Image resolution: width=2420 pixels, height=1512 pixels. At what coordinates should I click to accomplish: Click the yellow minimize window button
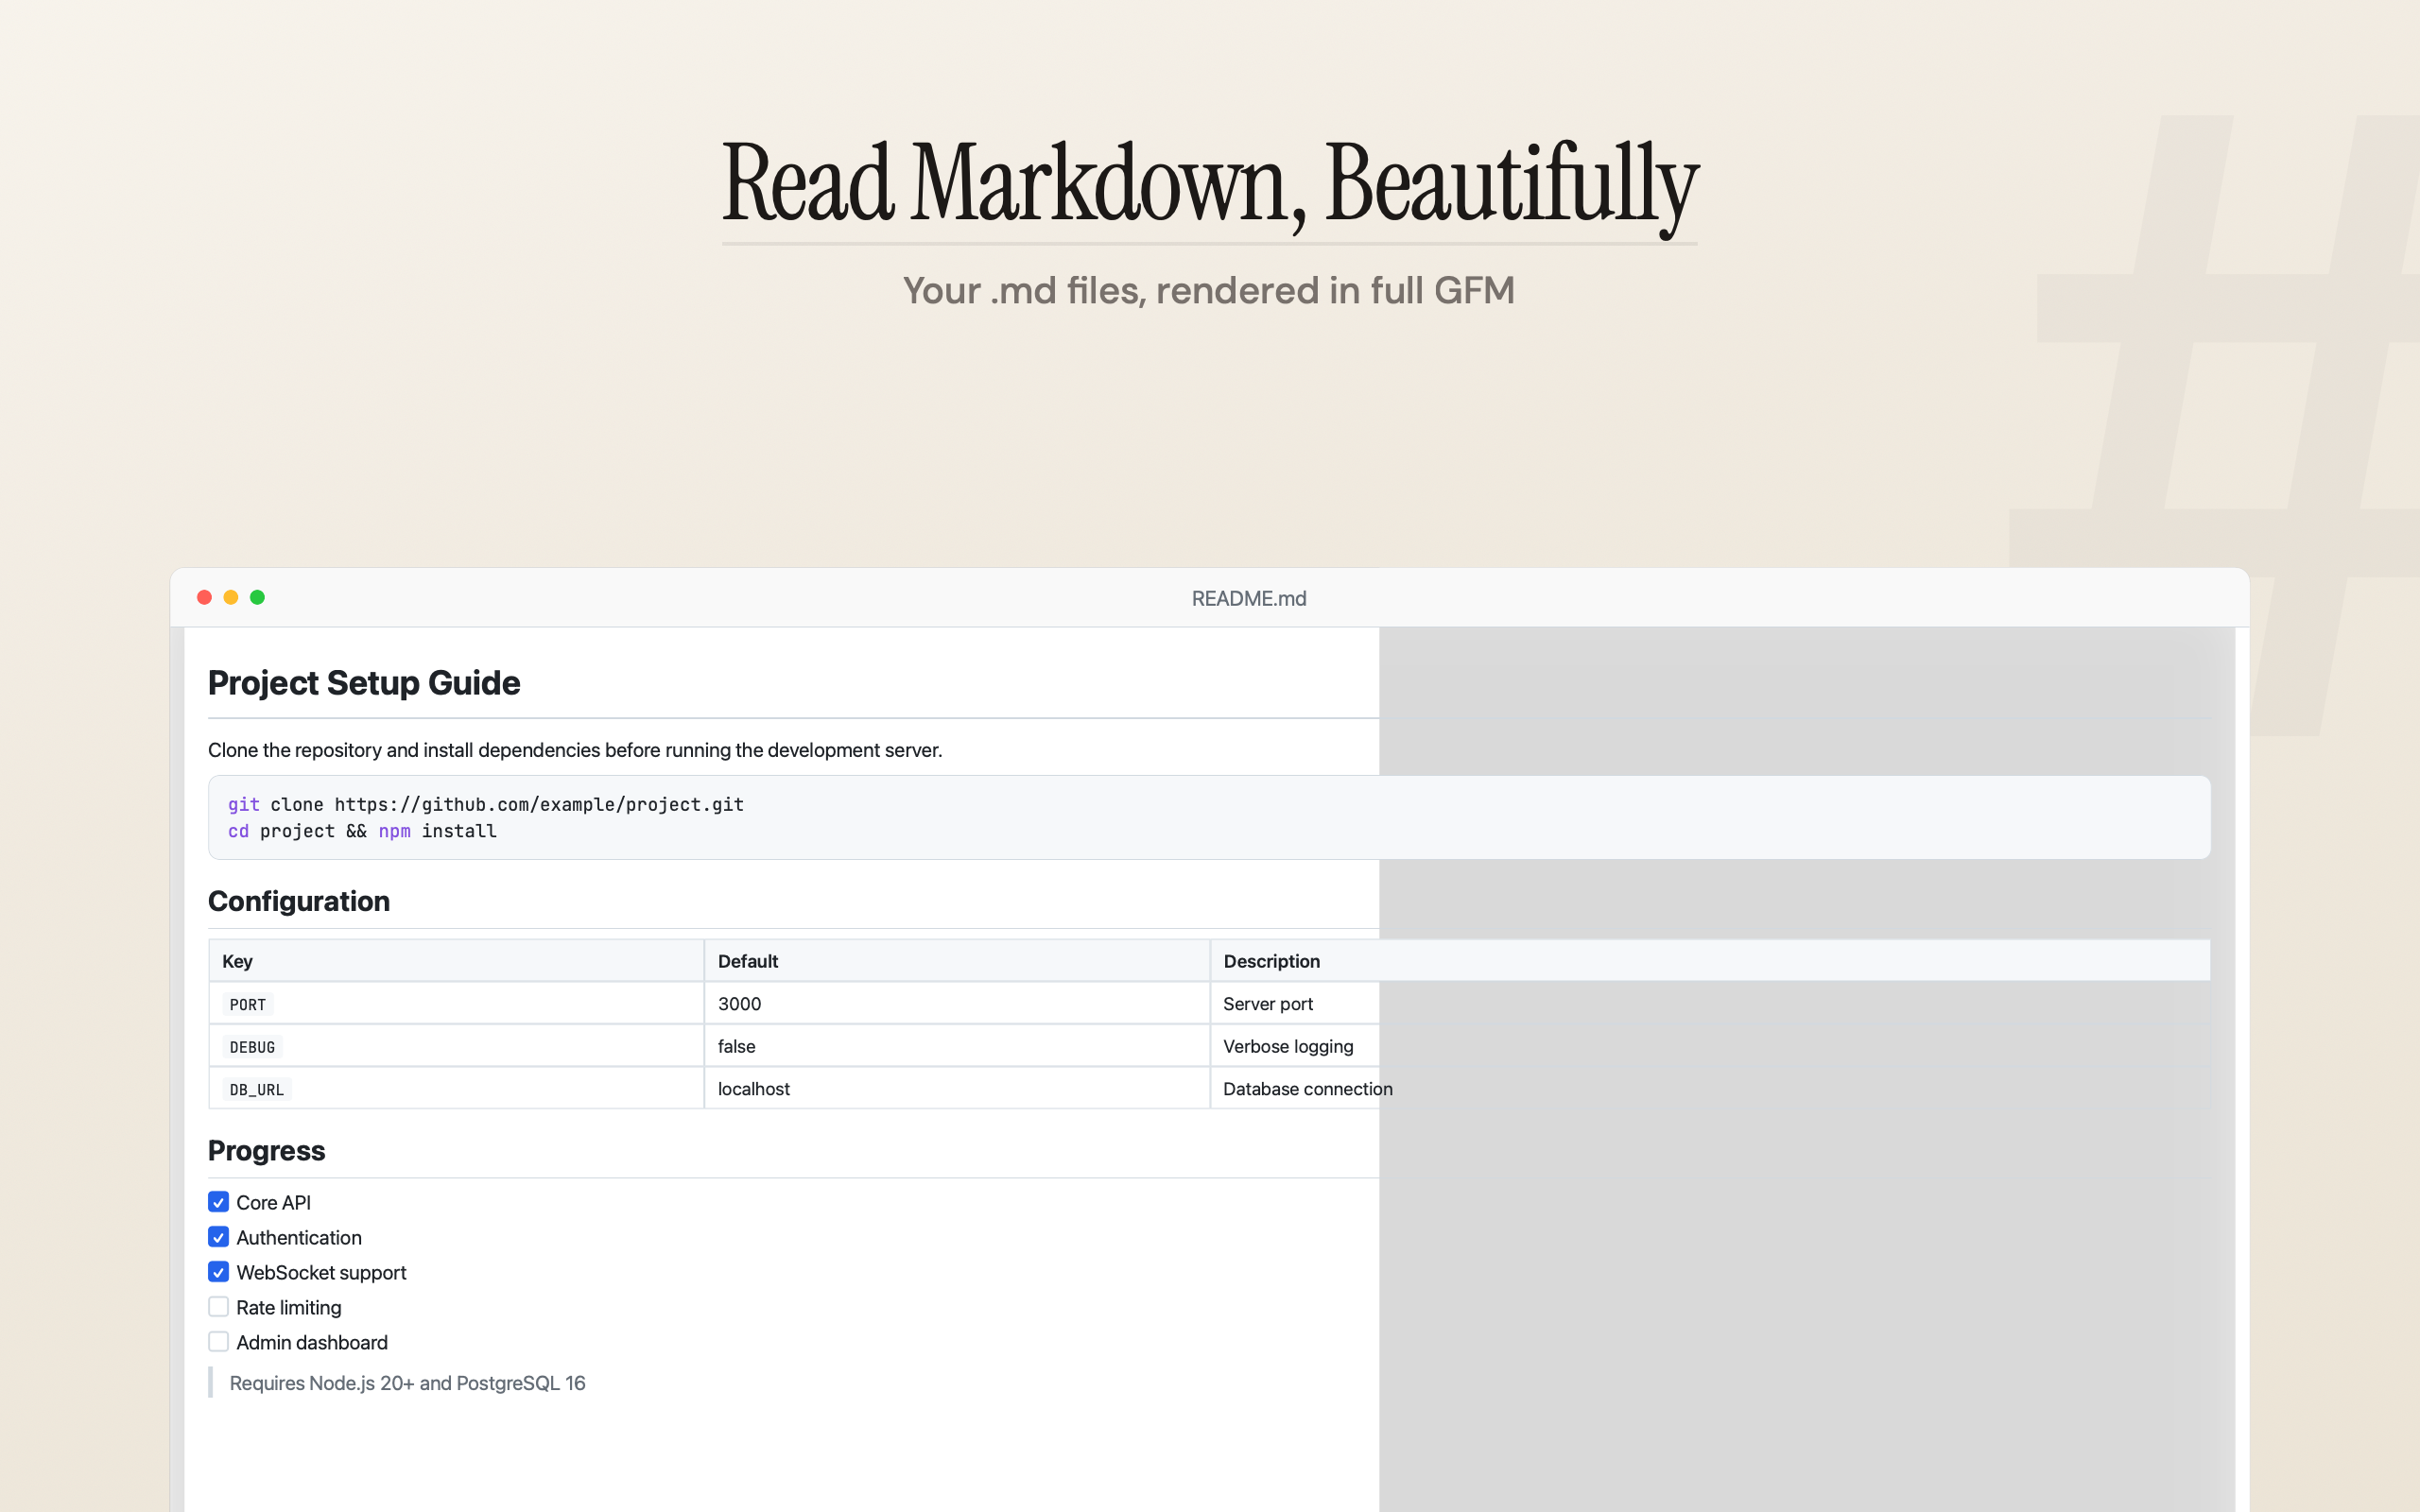click(231, 597)
